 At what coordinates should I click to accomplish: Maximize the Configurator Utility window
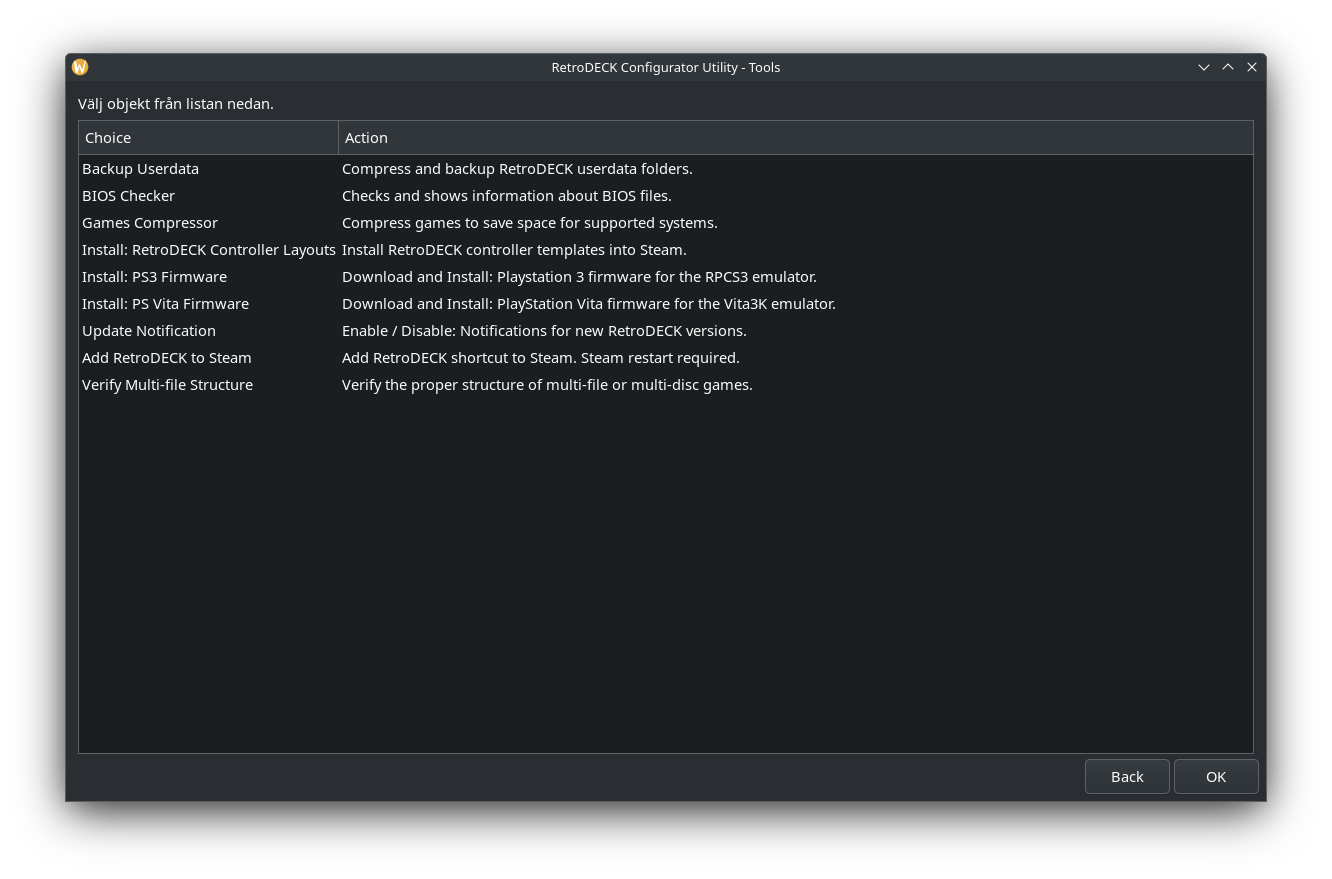point(1228,67)
